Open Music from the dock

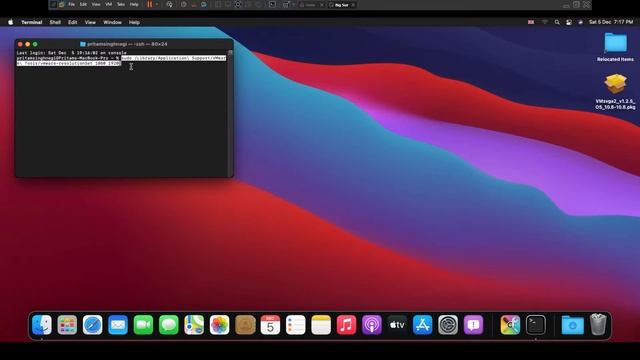tap(347, 325)
